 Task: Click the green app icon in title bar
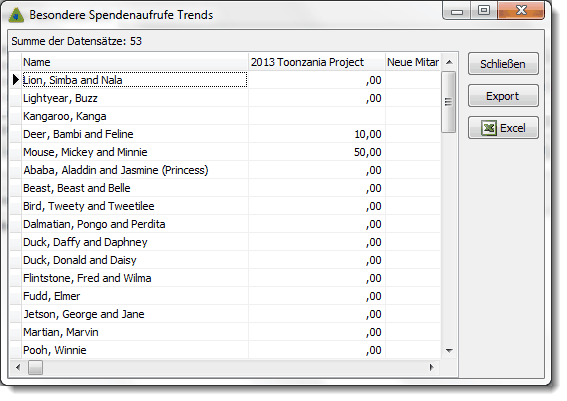(x=16, y=15)
